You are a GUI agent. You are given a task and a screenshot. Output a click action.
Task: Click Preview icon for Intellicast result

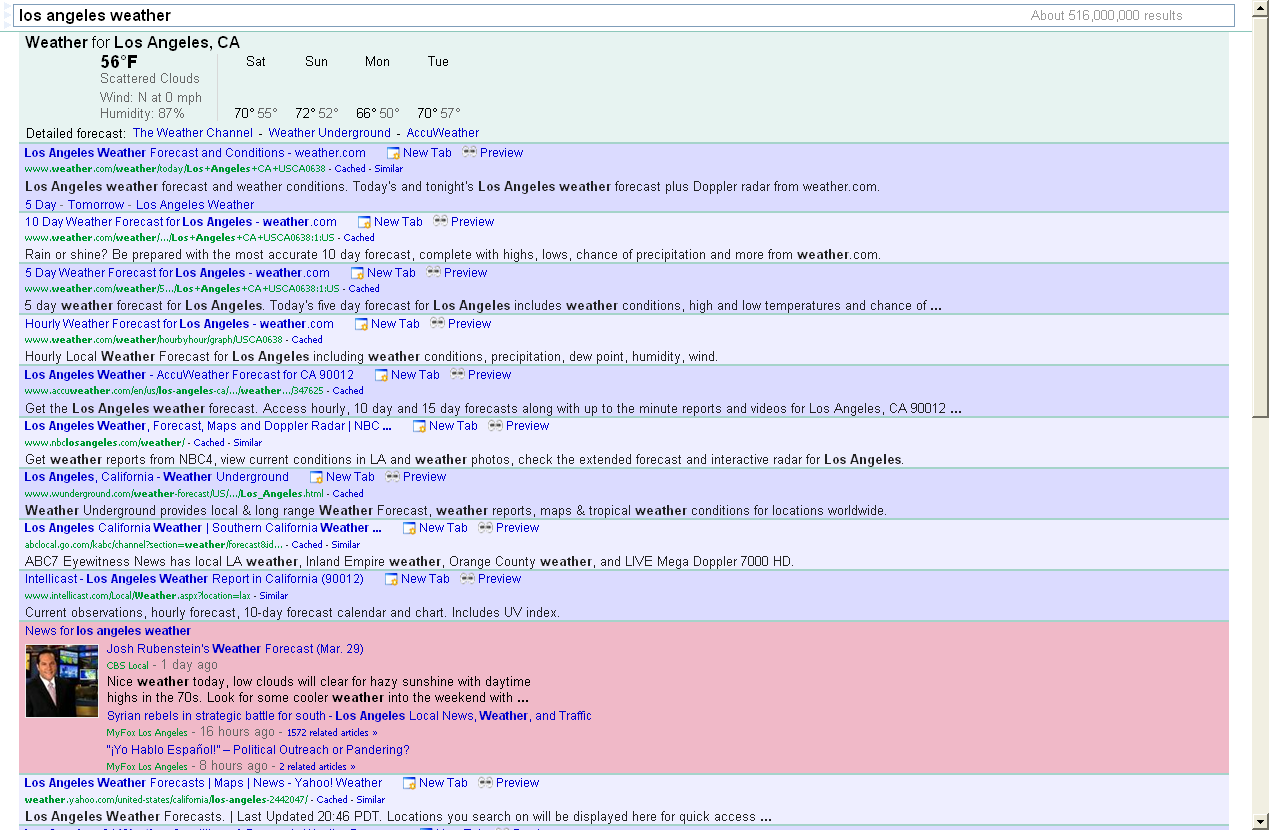pos(467,579)
